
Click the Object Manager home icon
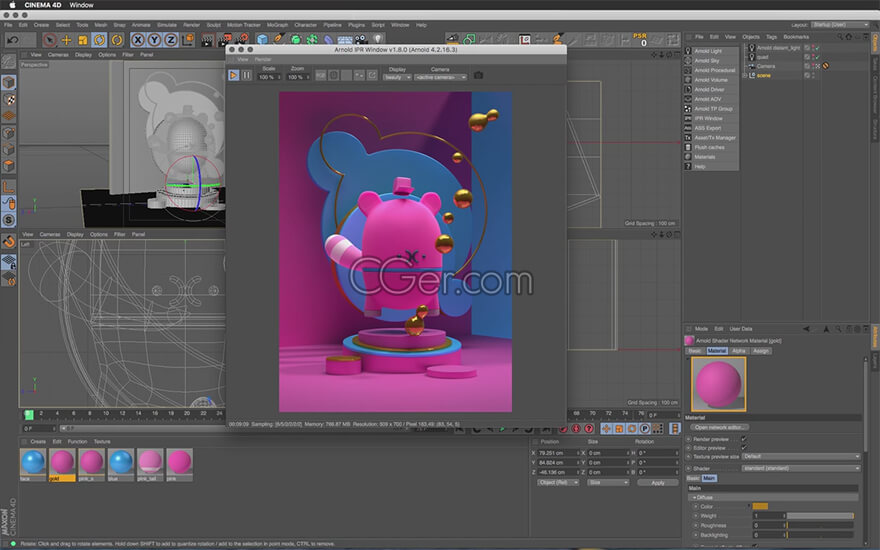click(x=849, y=37)
